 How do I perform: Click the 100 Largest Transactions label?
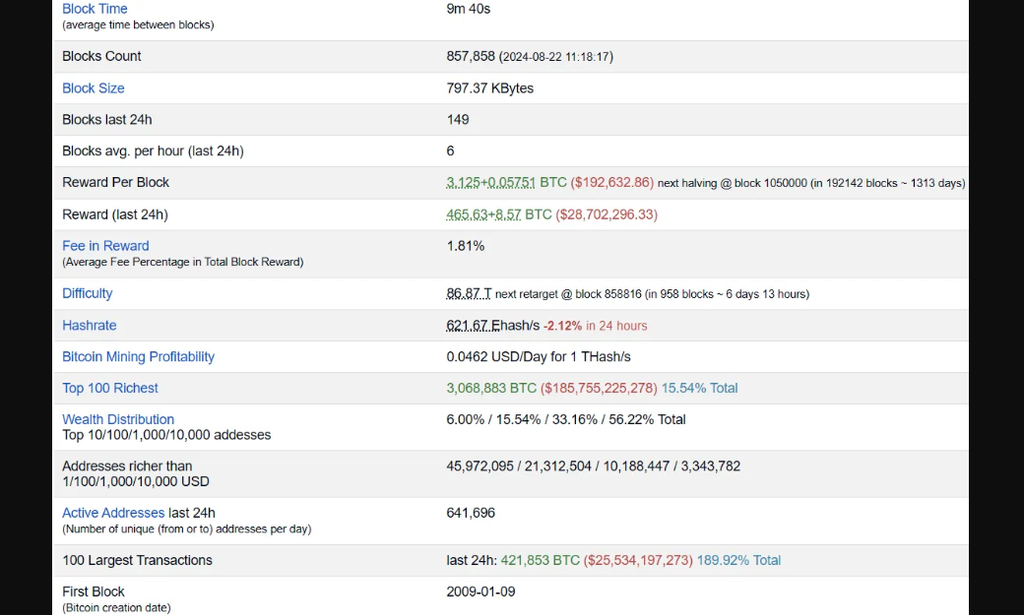pyautogui.click(x=137, y=560)
